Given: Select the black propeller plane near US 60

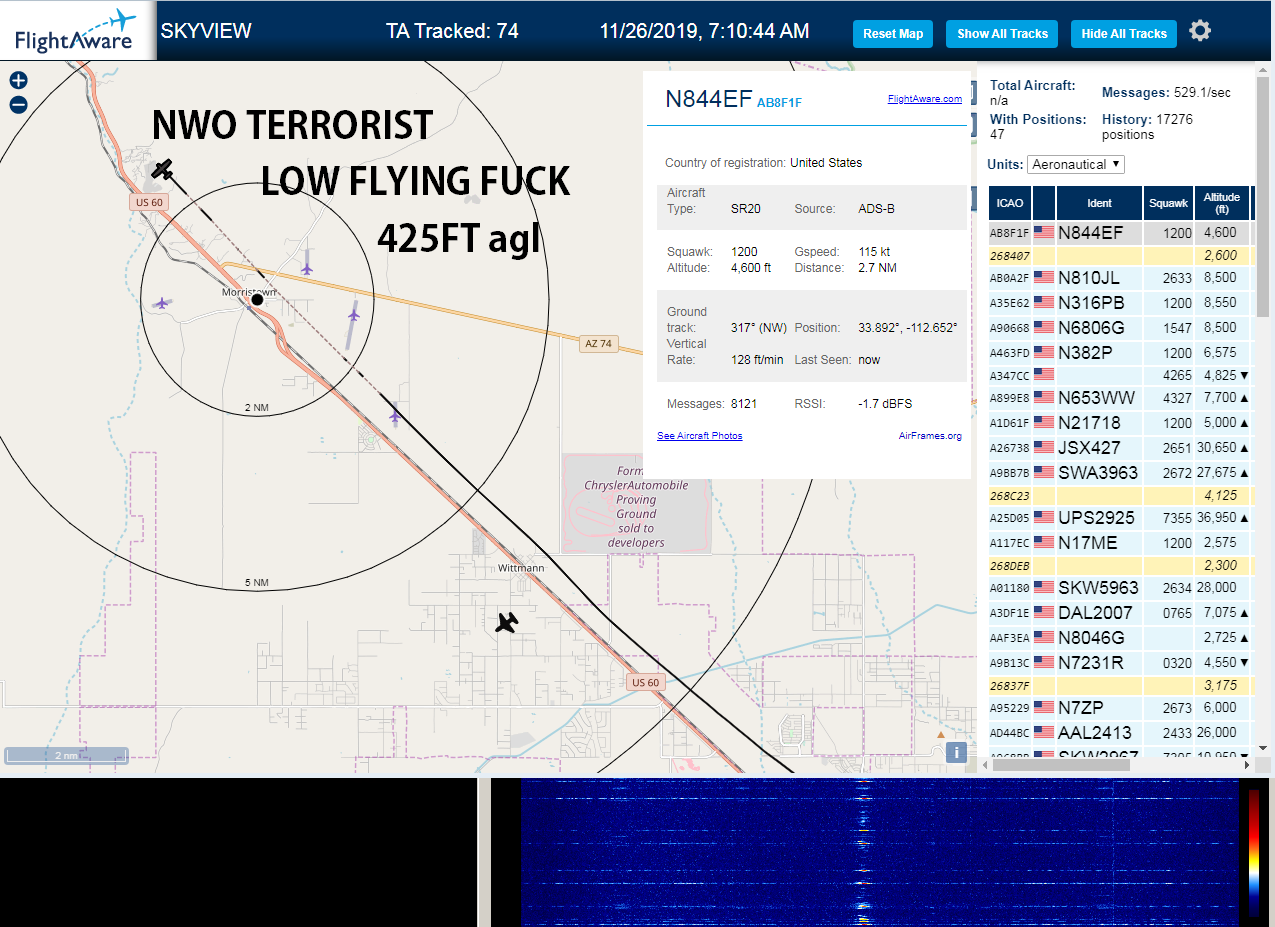Looking at the screenshot, I should click(163, 169).
